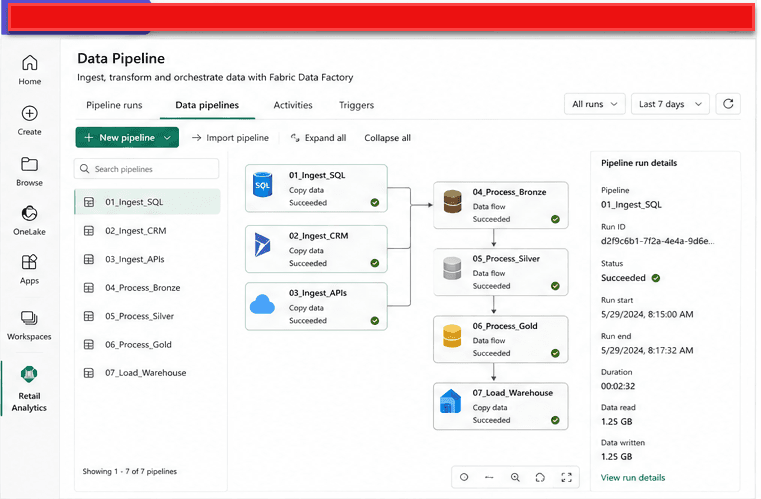The width and height of the screenshot is (761, 499).
Task: Click the zoom-in magnifier canvas control
Action: [x=515, y=478]
